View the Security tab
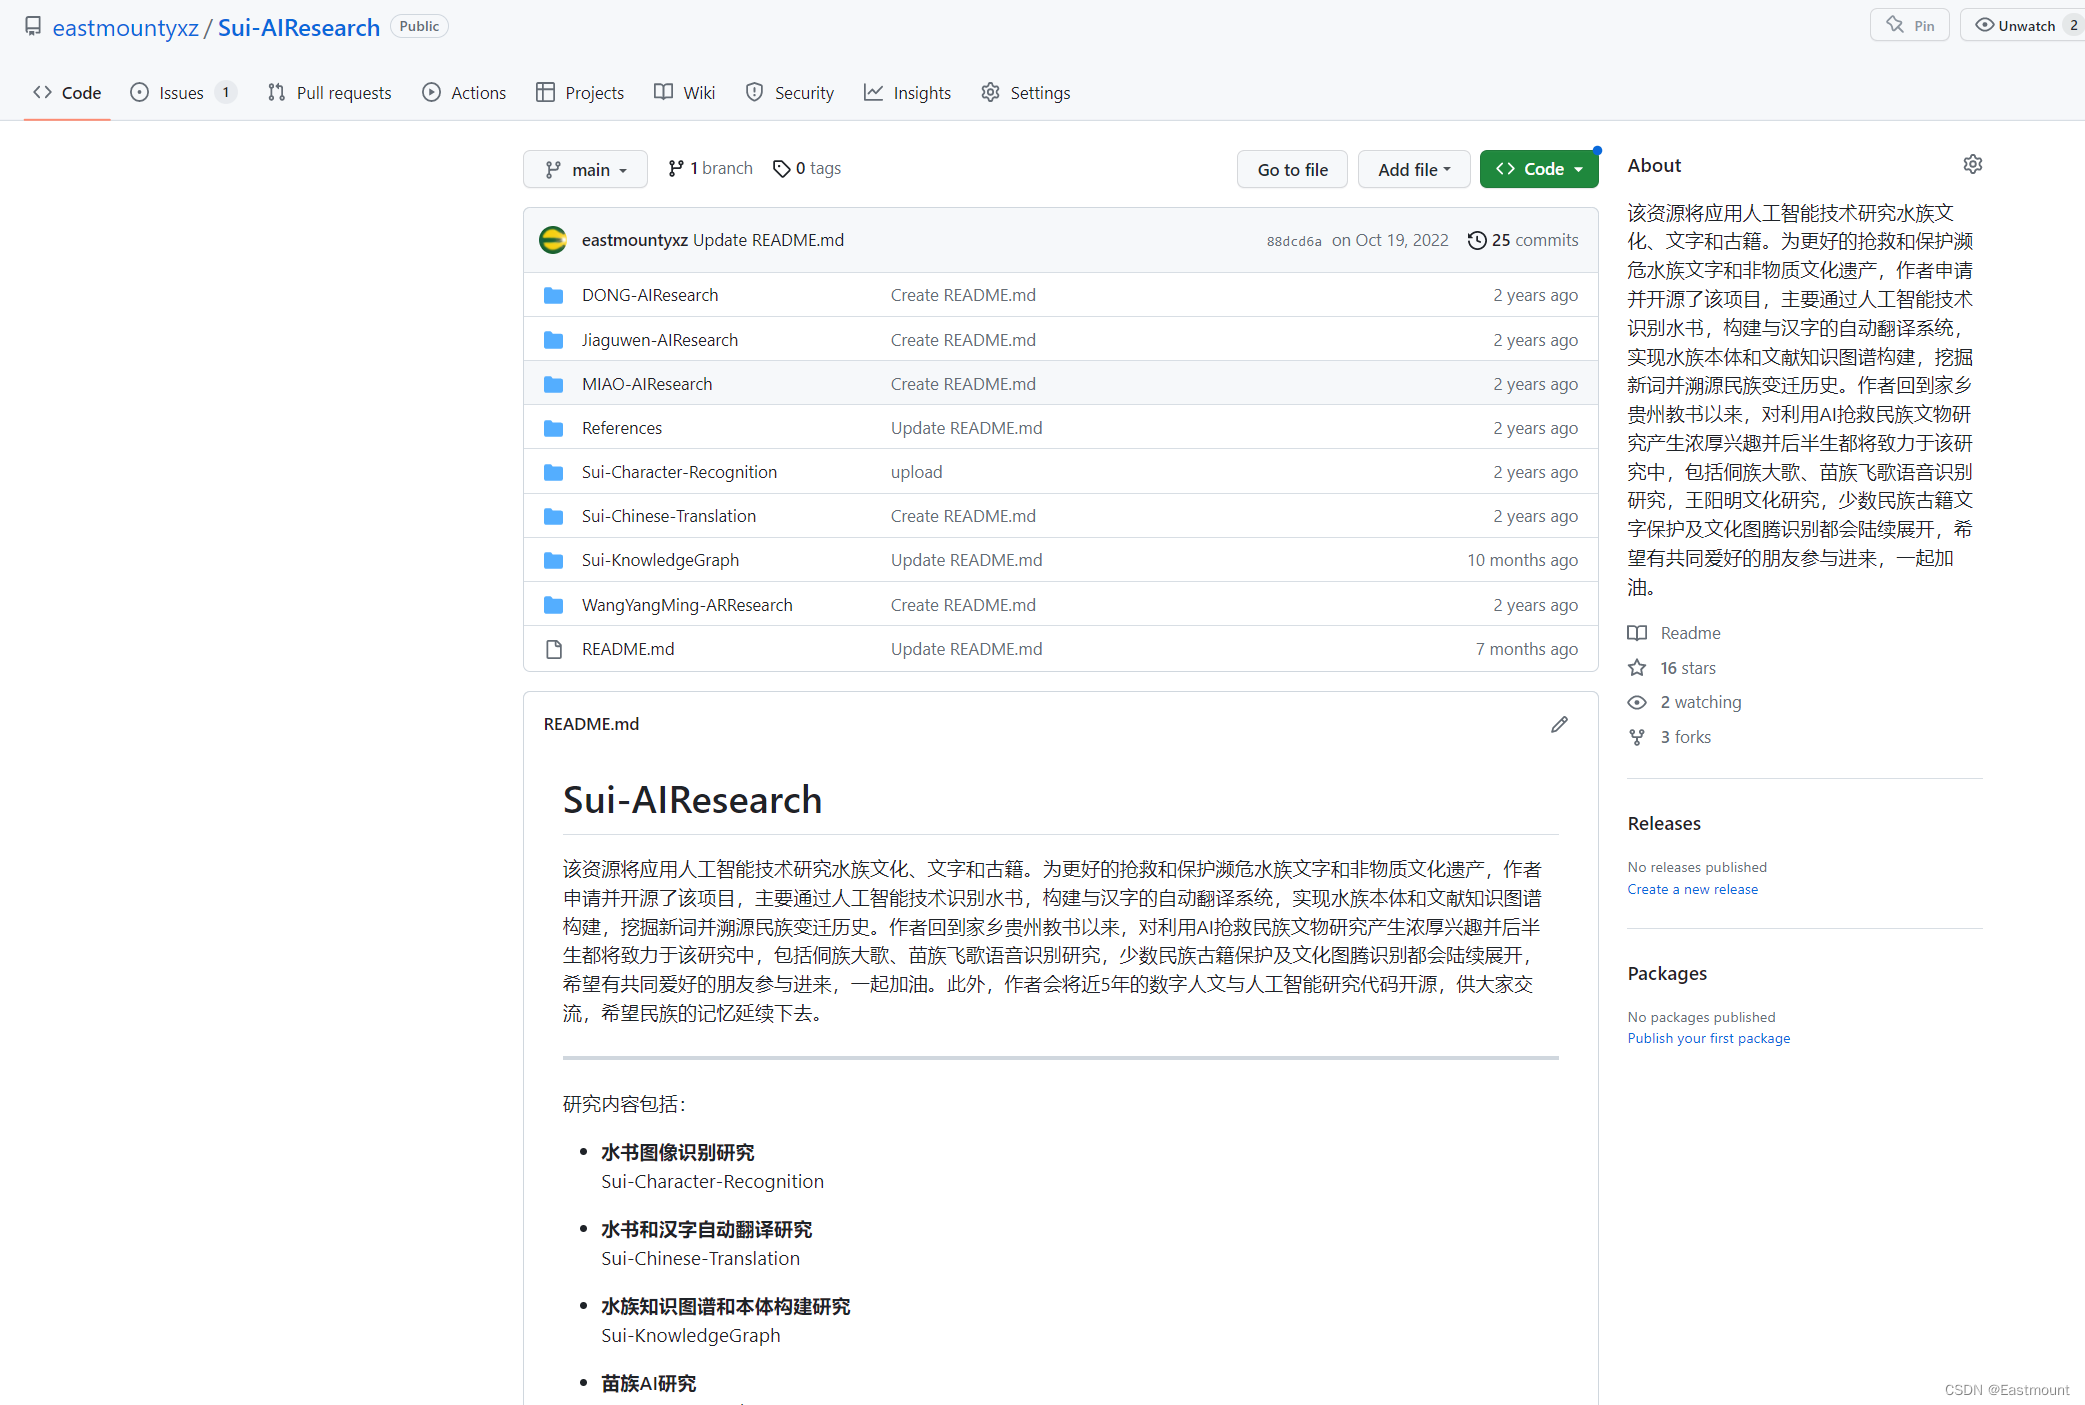 pyautogui.click(x=790, y=92)
